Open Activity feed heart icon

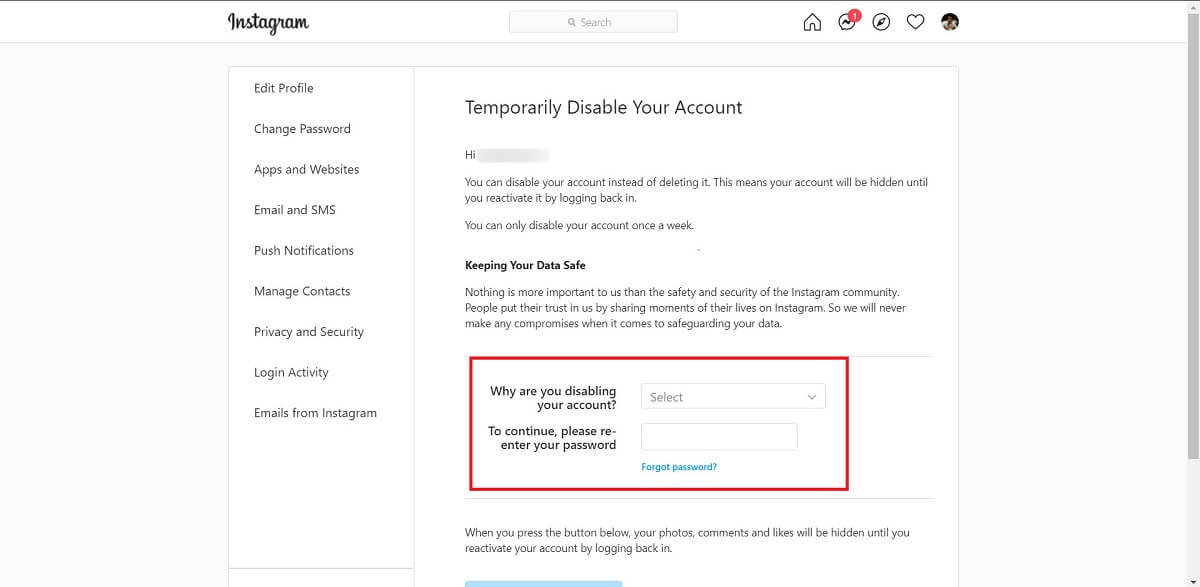pos(915,22)
